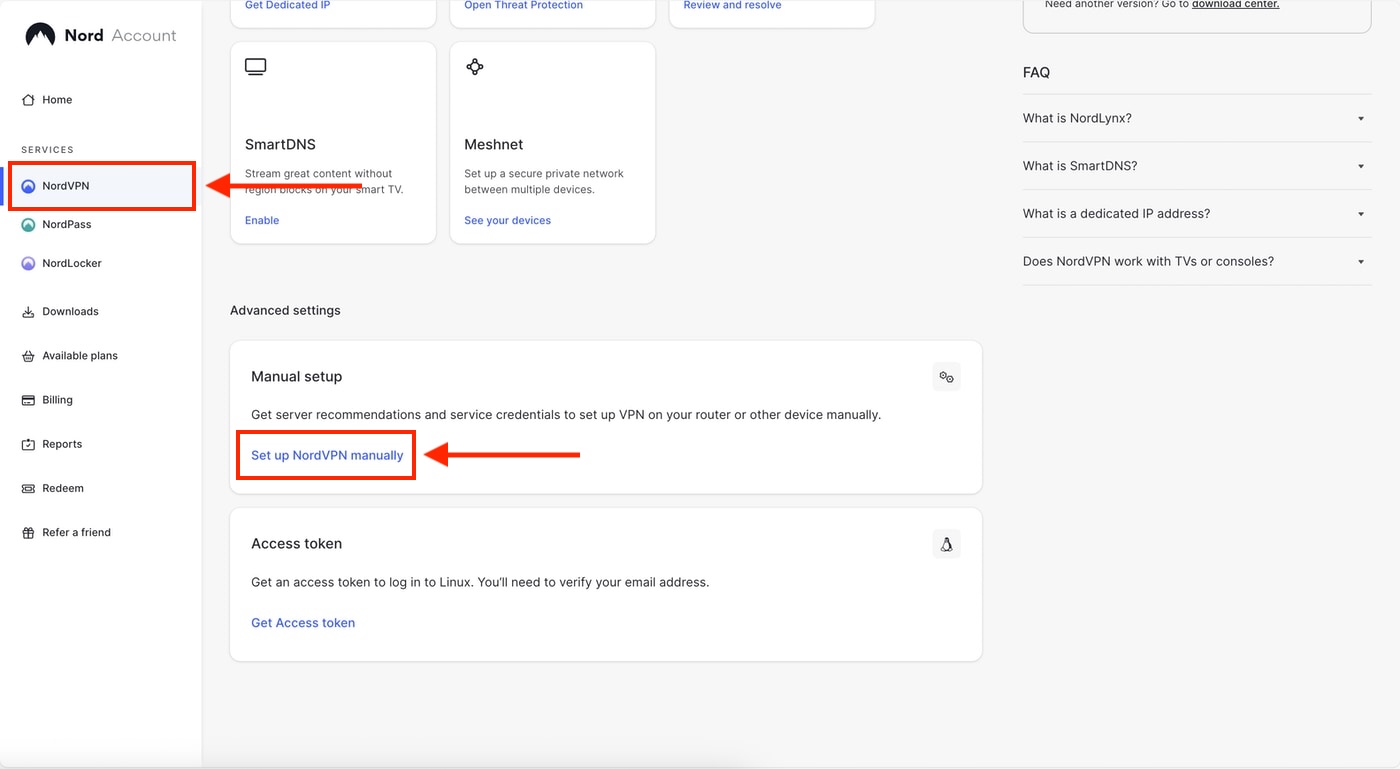The image size is (1400, 769).
Task: Click the Meshnet card title
Action: tap(494, 145)
